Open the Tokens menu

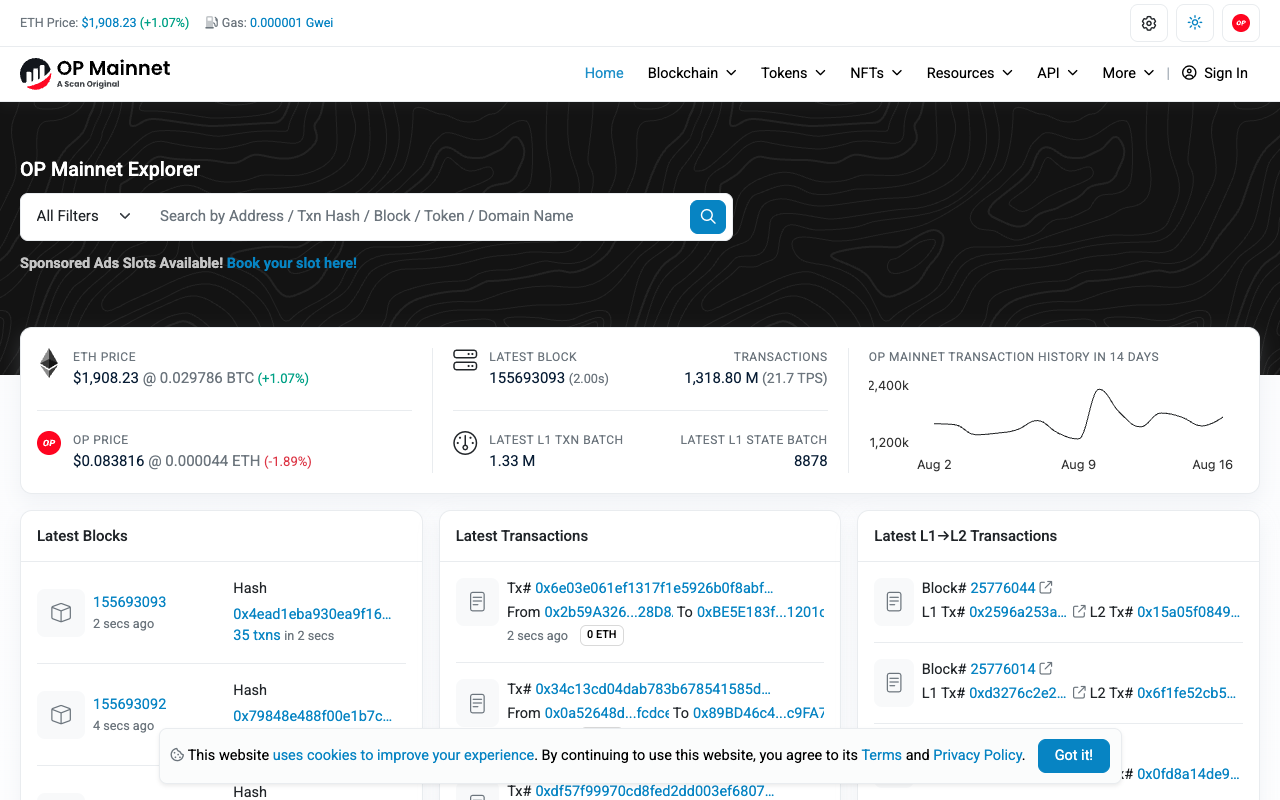pyautogui.click(x=793, y=73)
